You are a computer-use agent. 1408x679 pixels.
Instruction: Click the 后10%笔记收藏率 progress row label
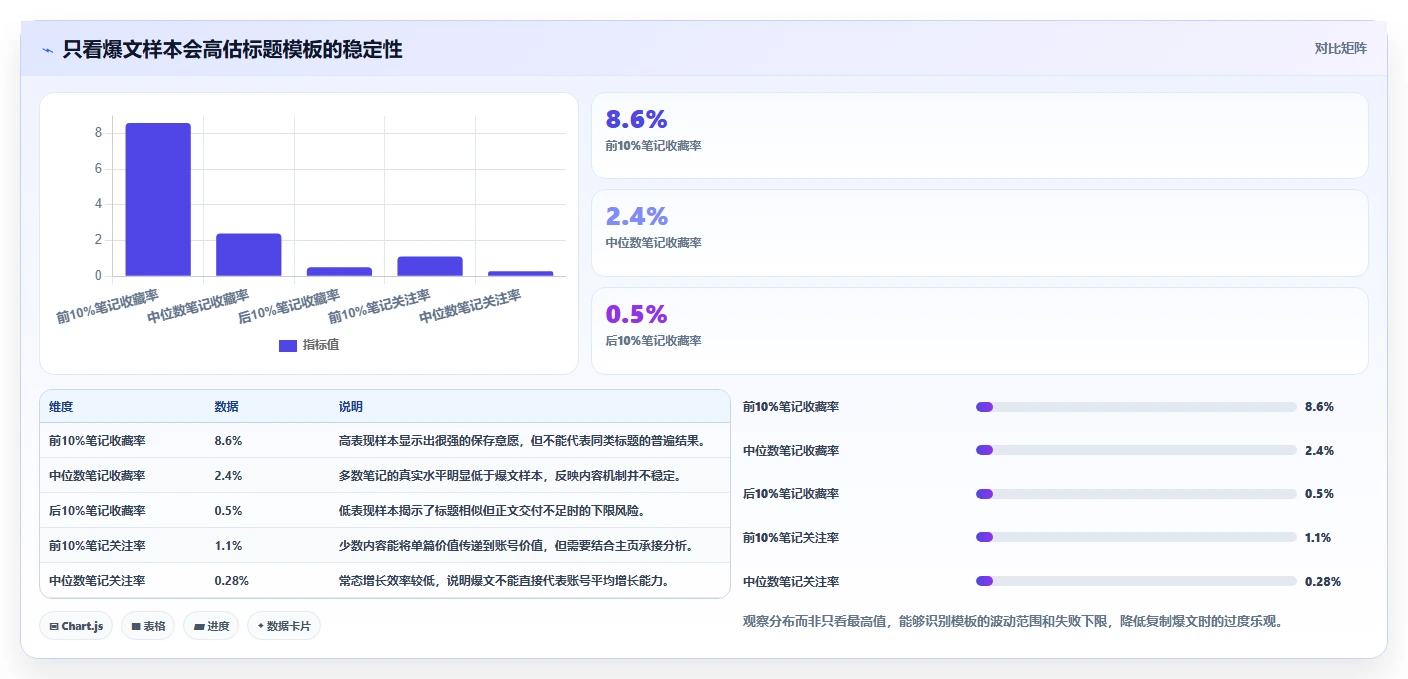(791, 494)
